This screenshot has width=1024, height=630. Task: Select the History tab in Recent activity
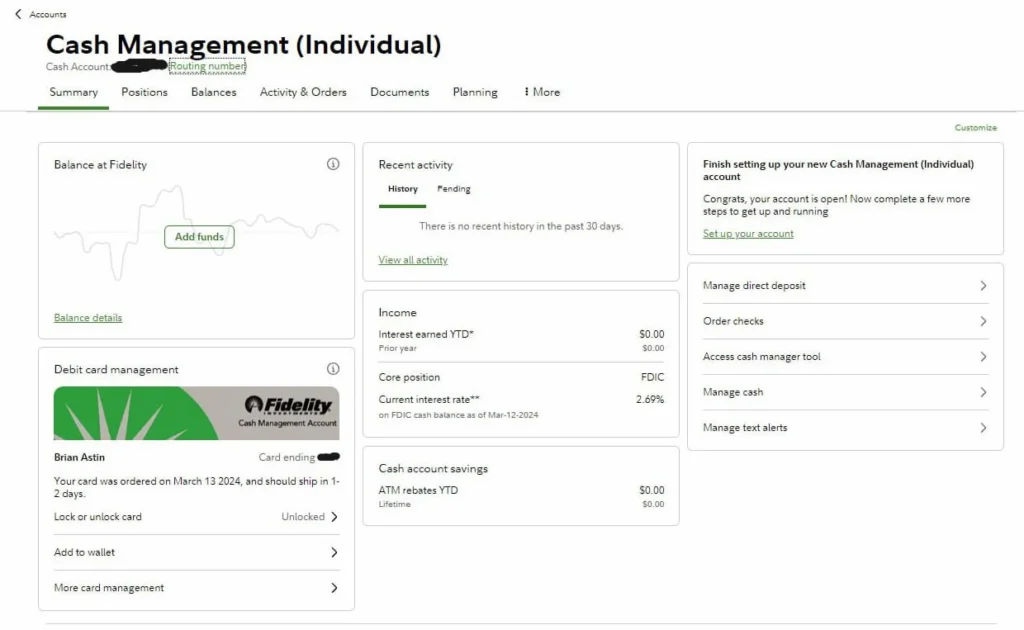(403, 189)
